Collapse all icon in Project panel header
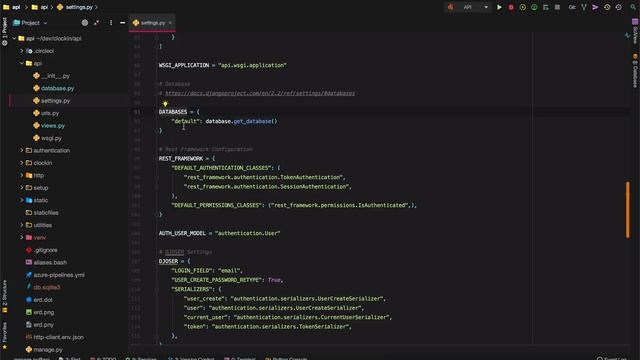The image size is (640, 360). coord(96,23)
